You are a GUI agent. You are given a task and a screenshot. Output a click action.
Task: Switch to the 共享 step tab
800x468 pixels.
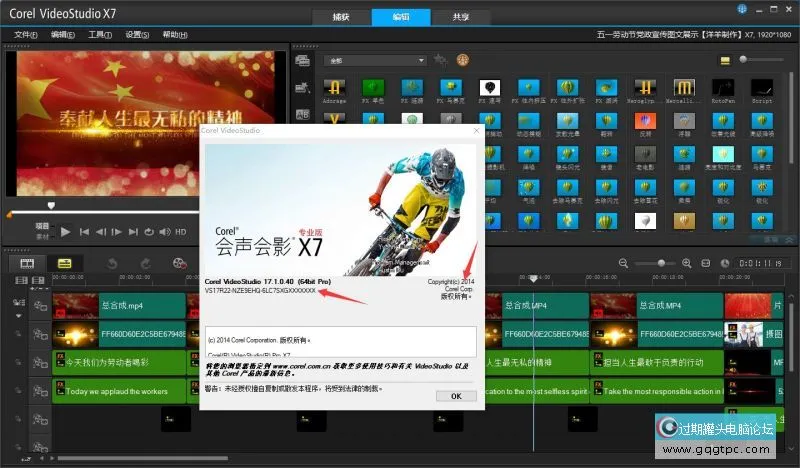point(461,17)
